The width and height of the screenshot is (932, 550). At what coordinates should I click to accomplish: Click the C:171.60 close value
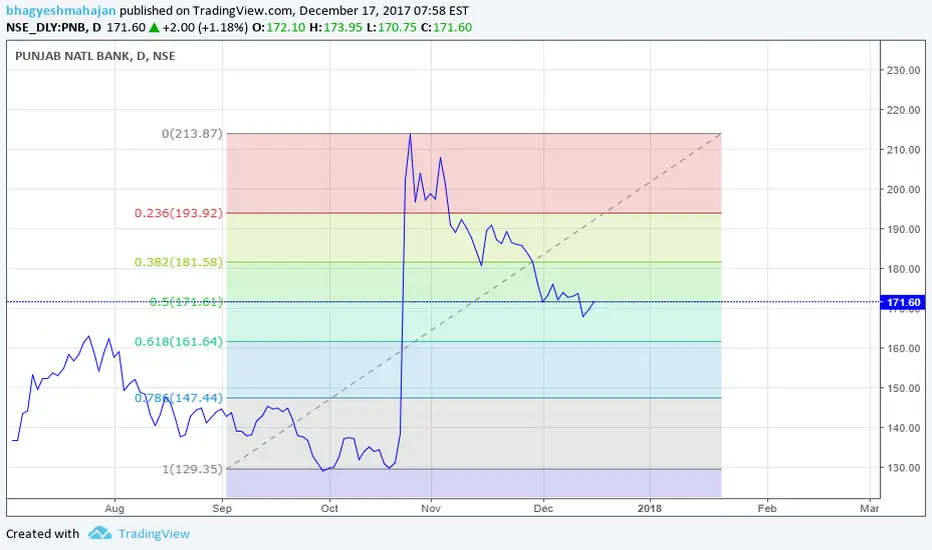446,27
